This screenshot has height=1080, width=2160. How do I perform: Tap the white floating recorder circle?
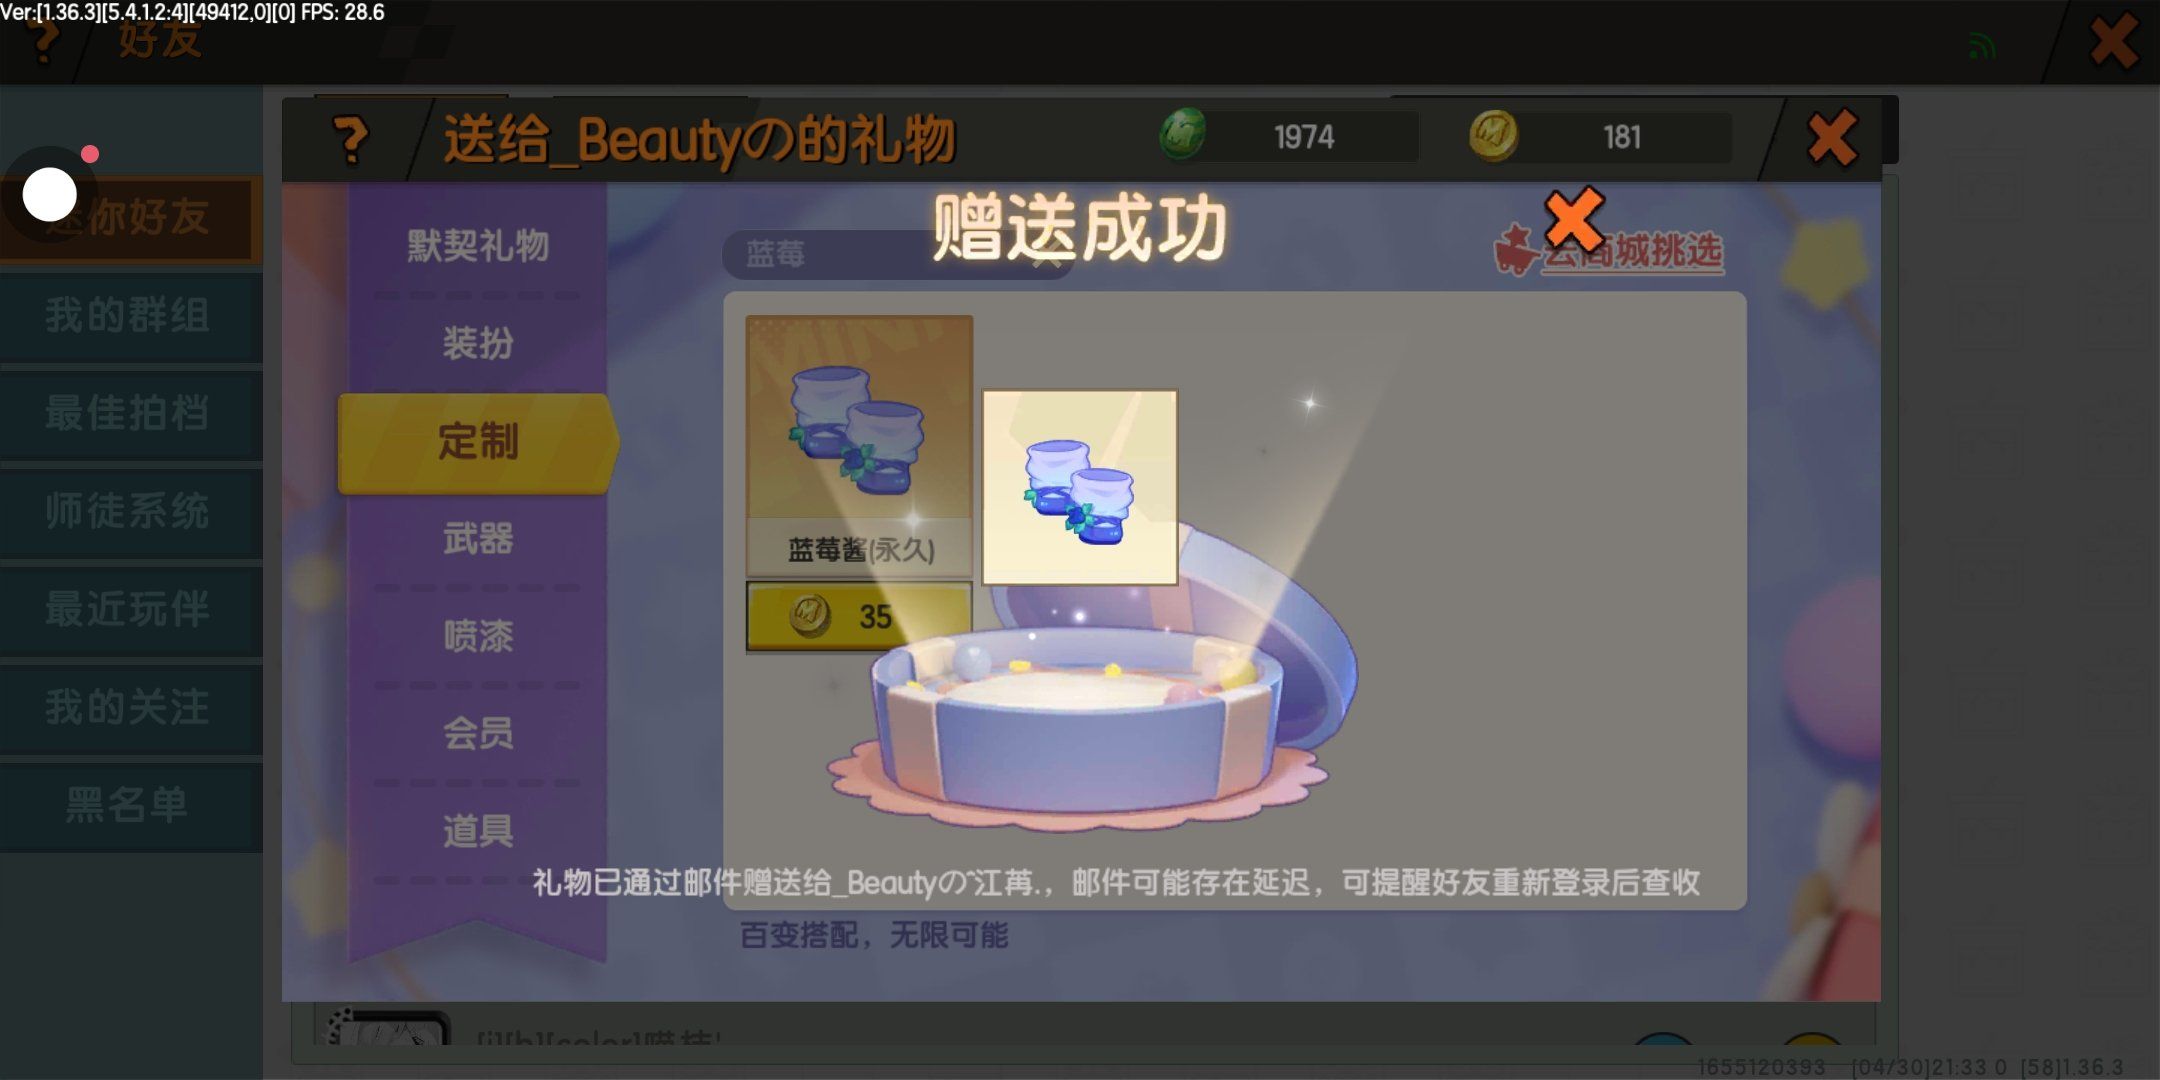50,194
